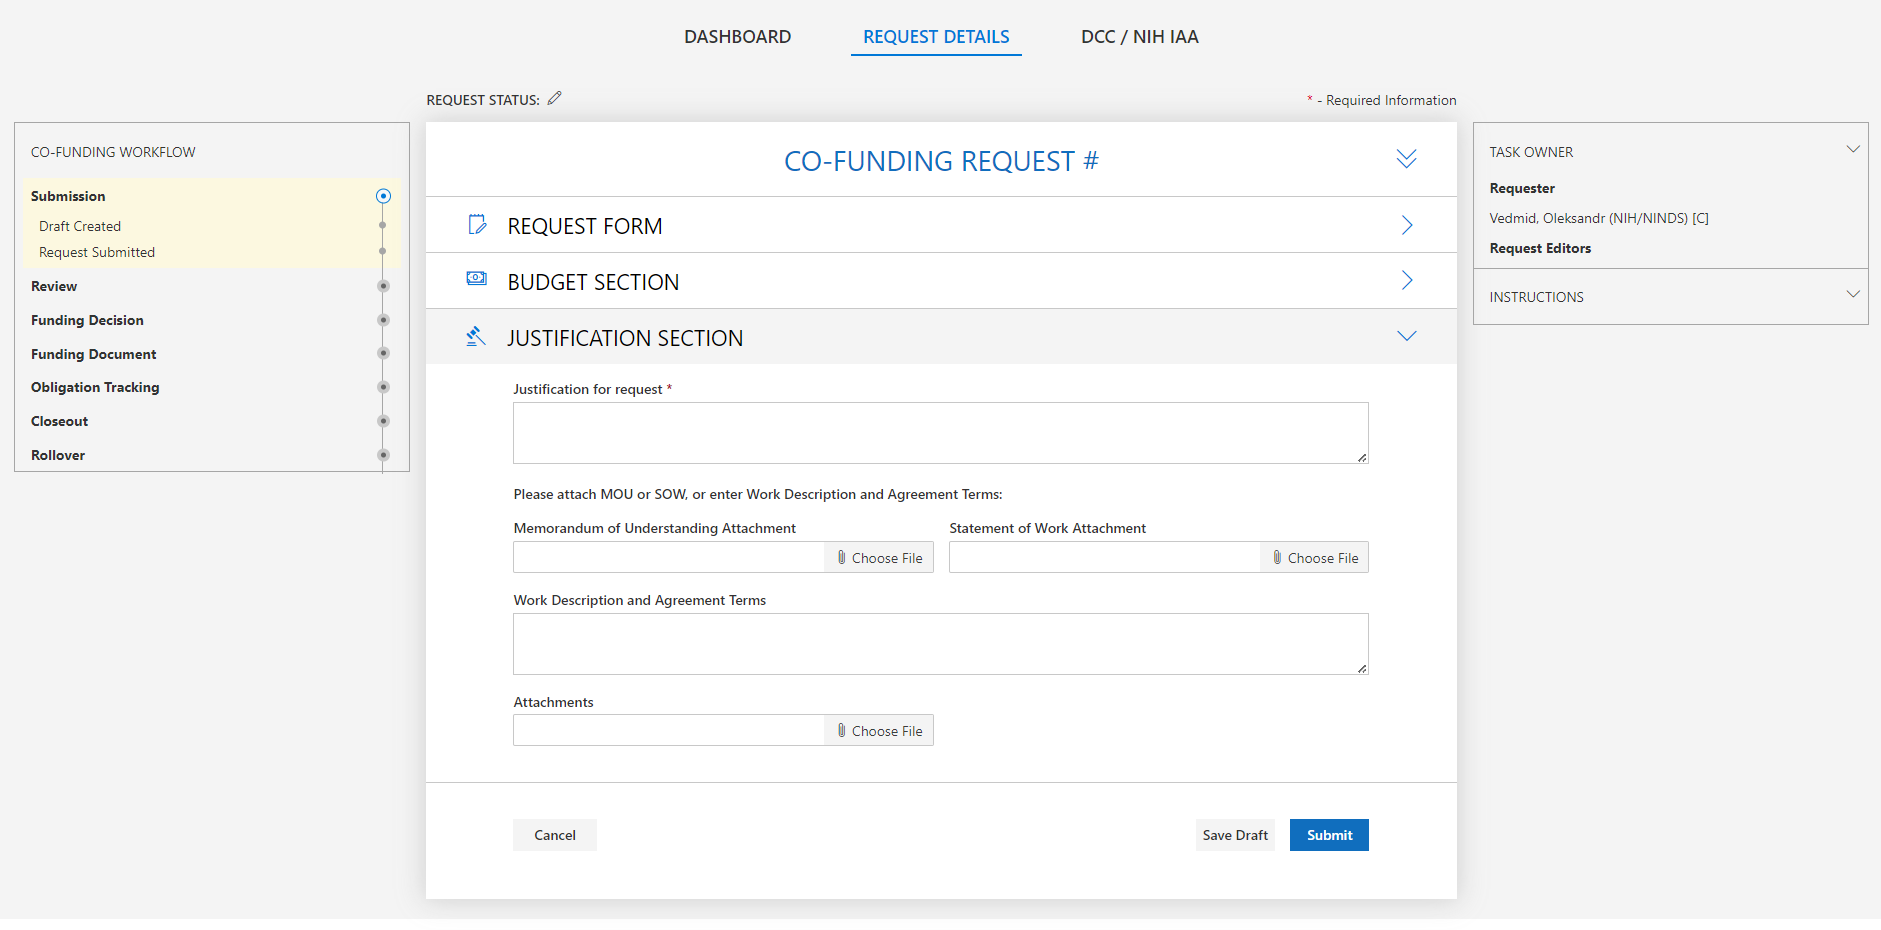Click the Budget Section money icon
1881x930 pixels.
click(x=477, y=279)
